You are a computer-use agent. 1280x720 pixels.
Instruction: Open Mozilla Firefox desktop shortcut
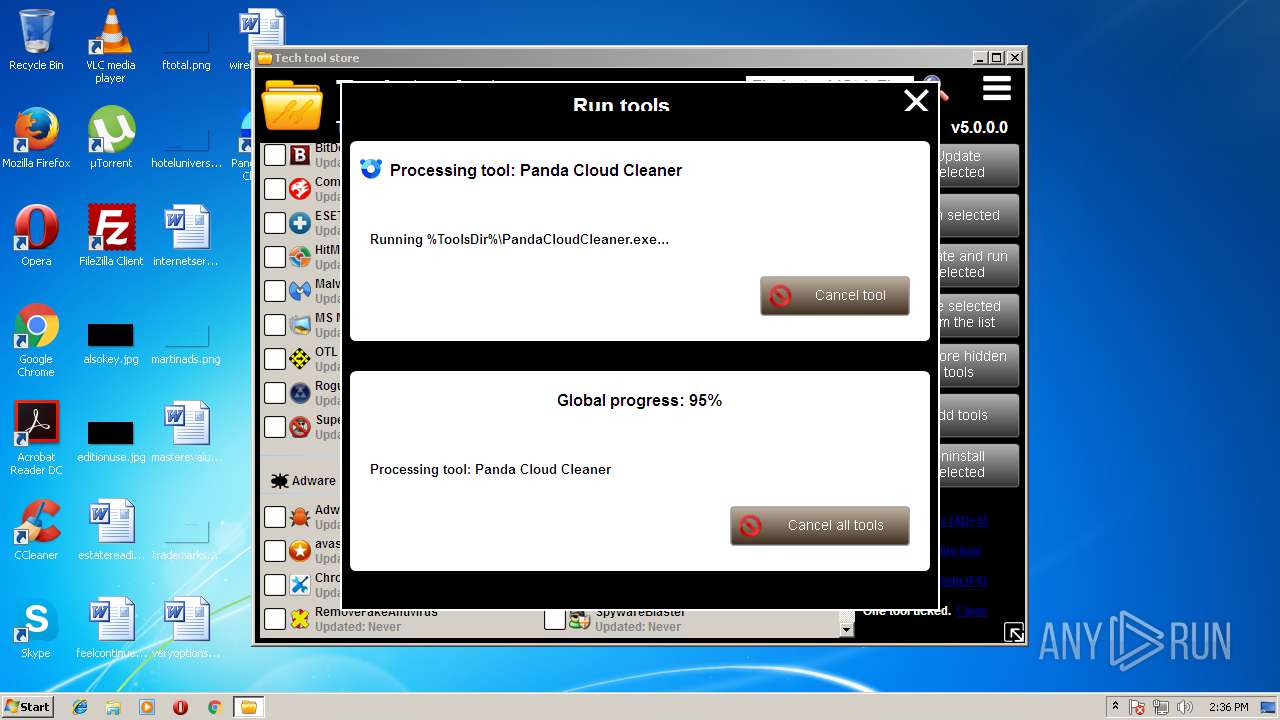pos(36,138)
